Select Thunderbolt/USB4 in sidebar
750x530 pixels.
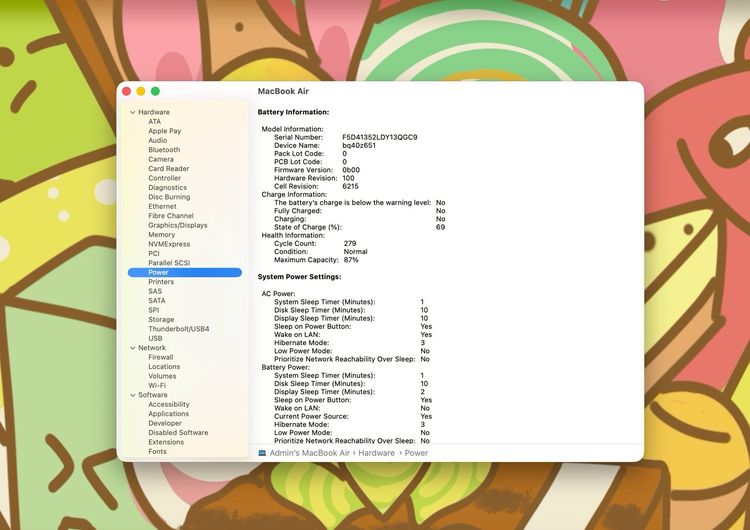[179, 329]
